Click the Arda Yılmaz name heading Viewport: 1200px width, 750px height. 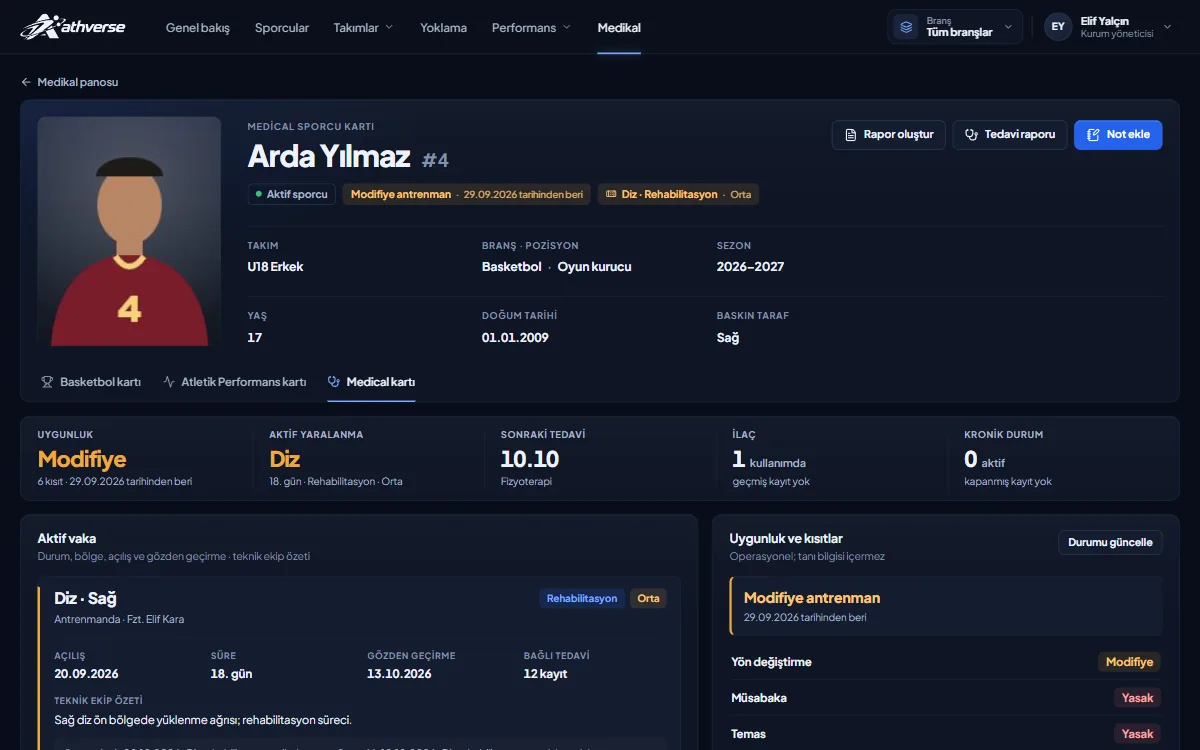[x=329, y=157]
